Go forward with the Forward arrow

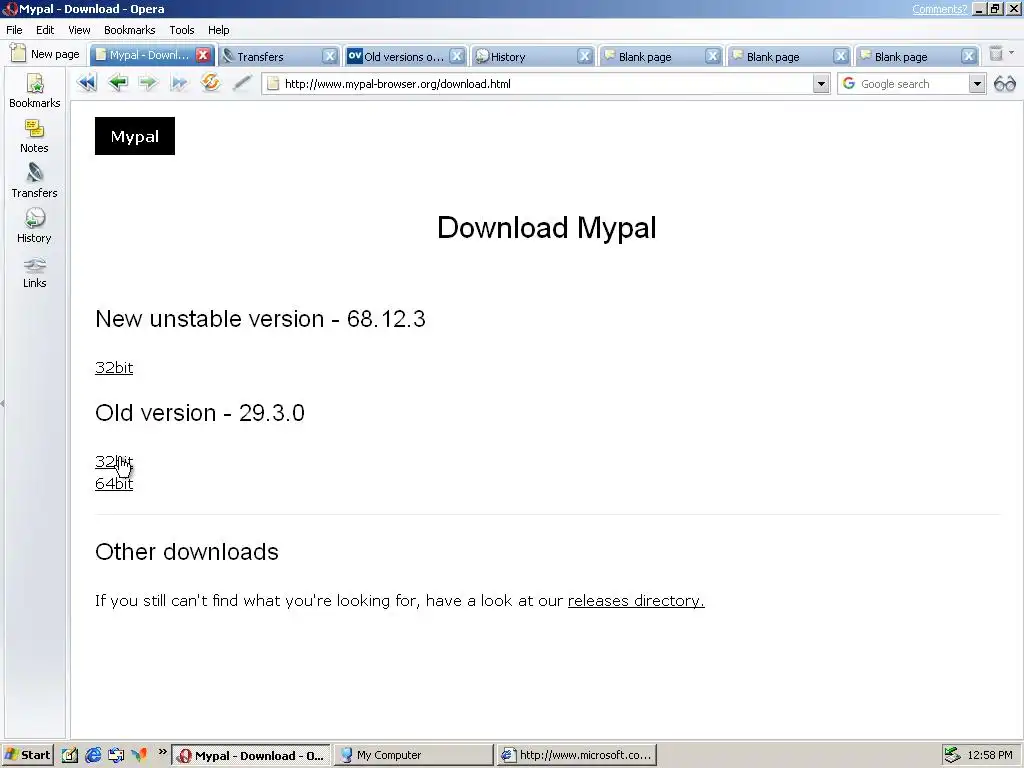148,83
